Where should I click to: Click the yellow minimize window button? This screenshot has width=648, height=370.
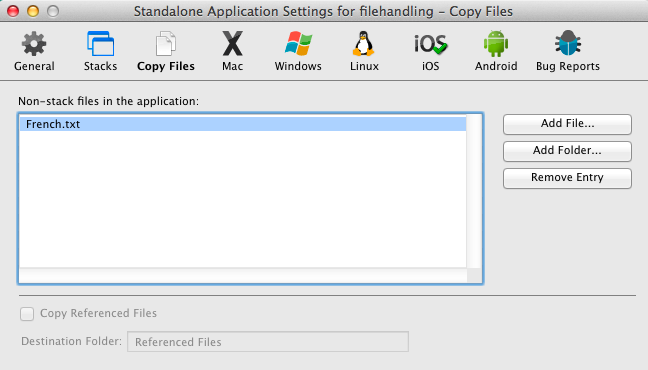[33, 11]
